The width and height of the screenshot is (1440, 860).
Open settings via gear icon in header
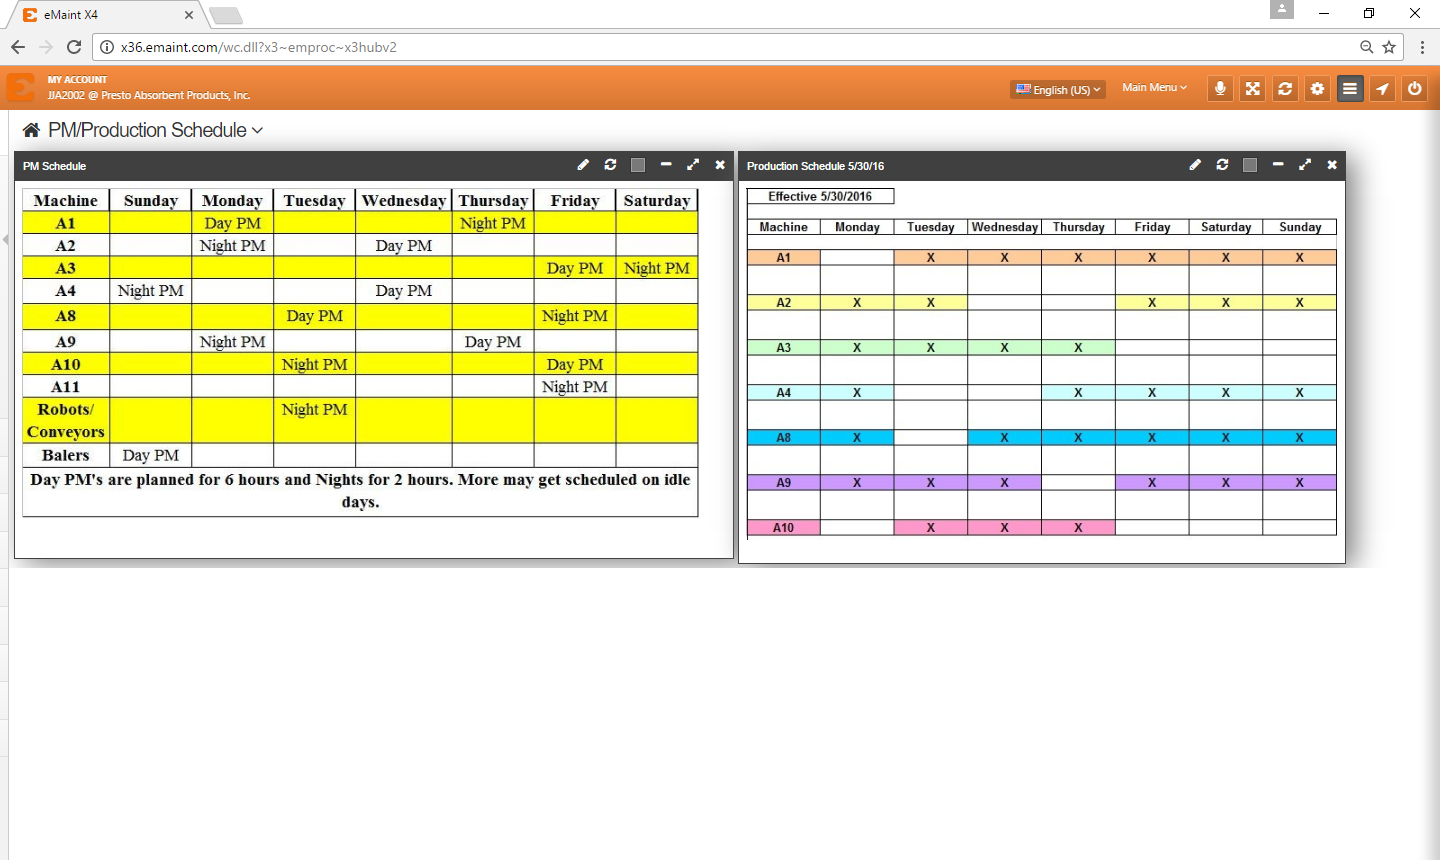[1317, 89]
